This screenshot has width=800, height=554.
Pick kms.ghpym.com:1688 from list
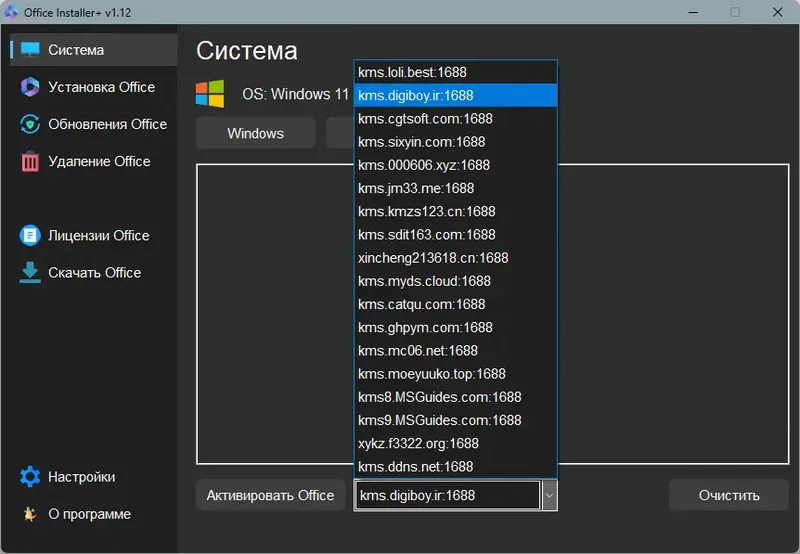pos(456,328)
